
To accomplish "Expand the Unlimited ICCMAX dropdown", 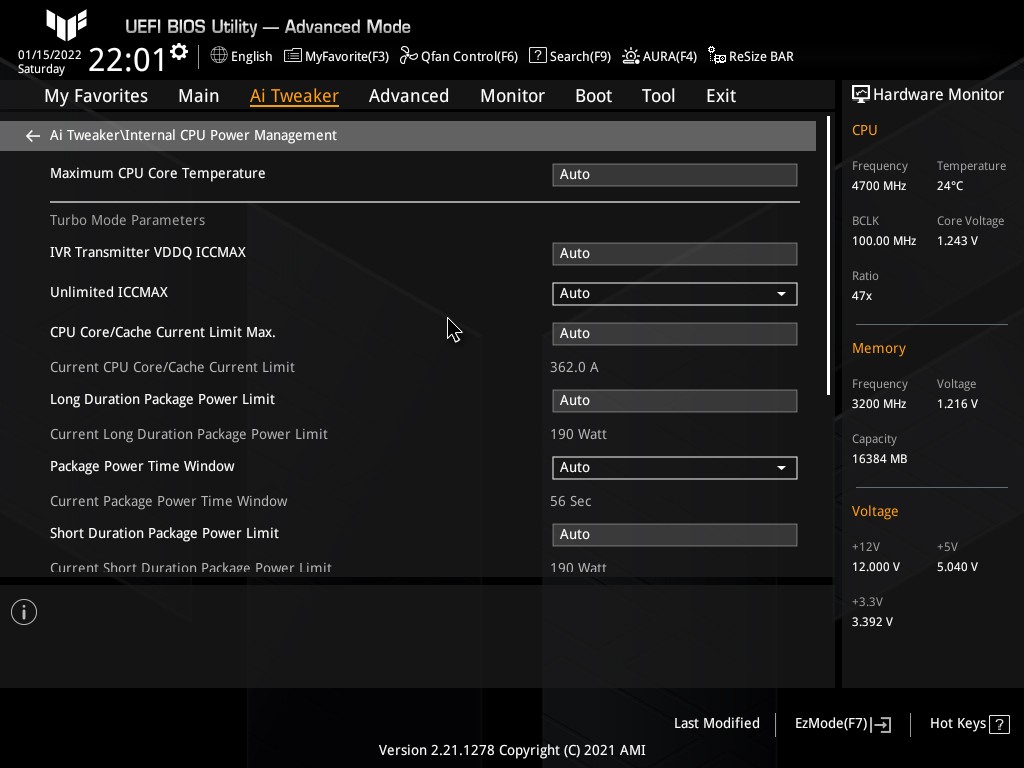I will 781,294.
